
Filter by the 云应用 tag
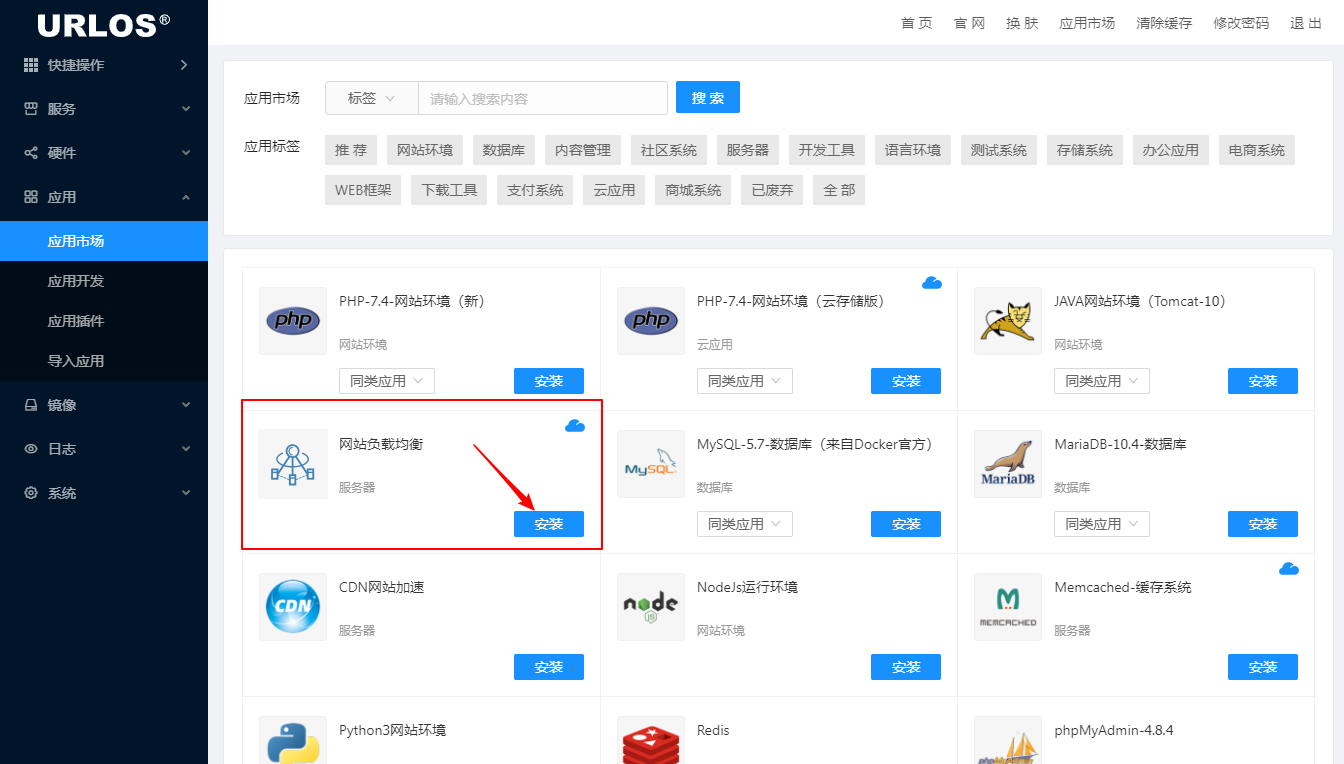point(614,190)
